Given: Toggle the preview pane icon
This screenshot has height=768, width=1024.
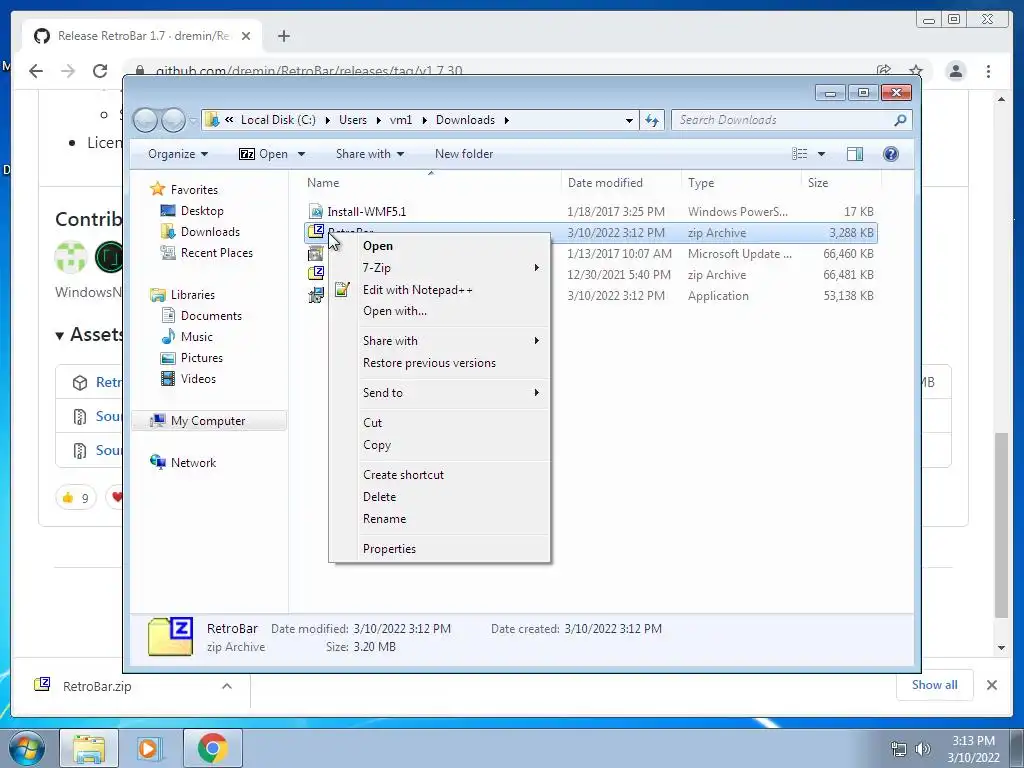Looking at the screenshot, I should pos(854,154).
